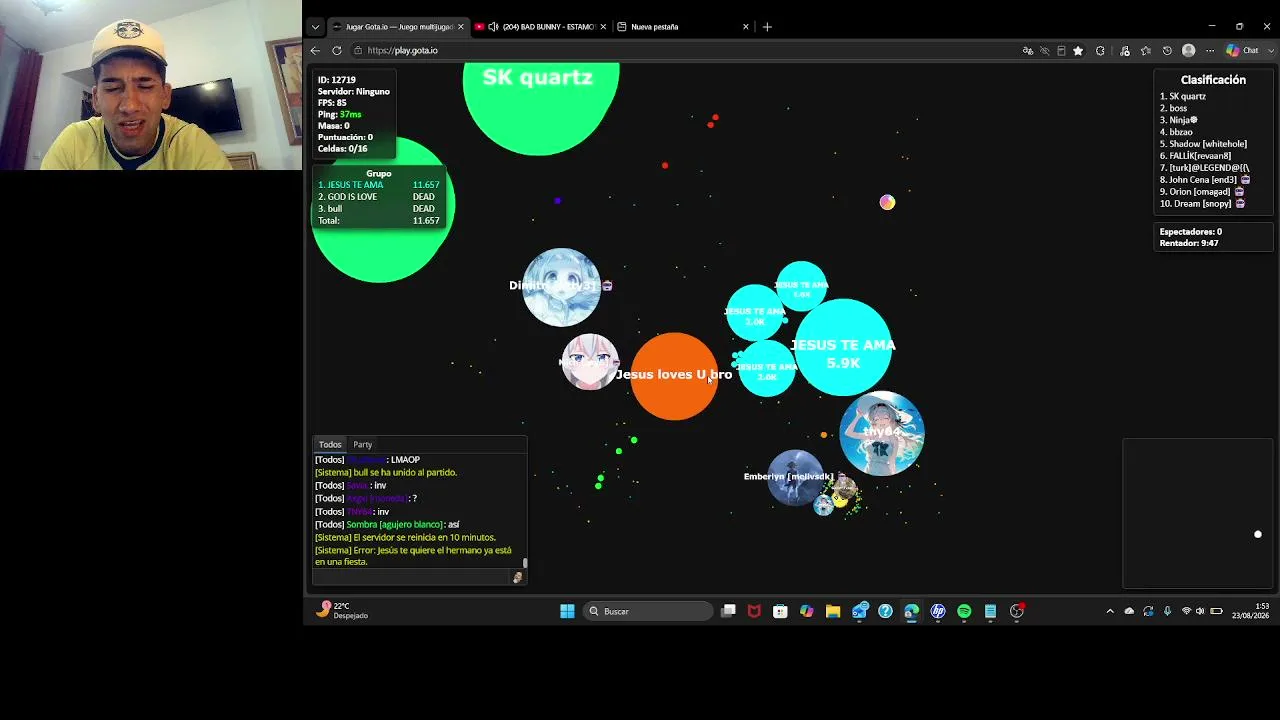The image size is (1280, 720).
Task: Click the orange Jesus loves U bro cell
Action: [x=674, y=376]
